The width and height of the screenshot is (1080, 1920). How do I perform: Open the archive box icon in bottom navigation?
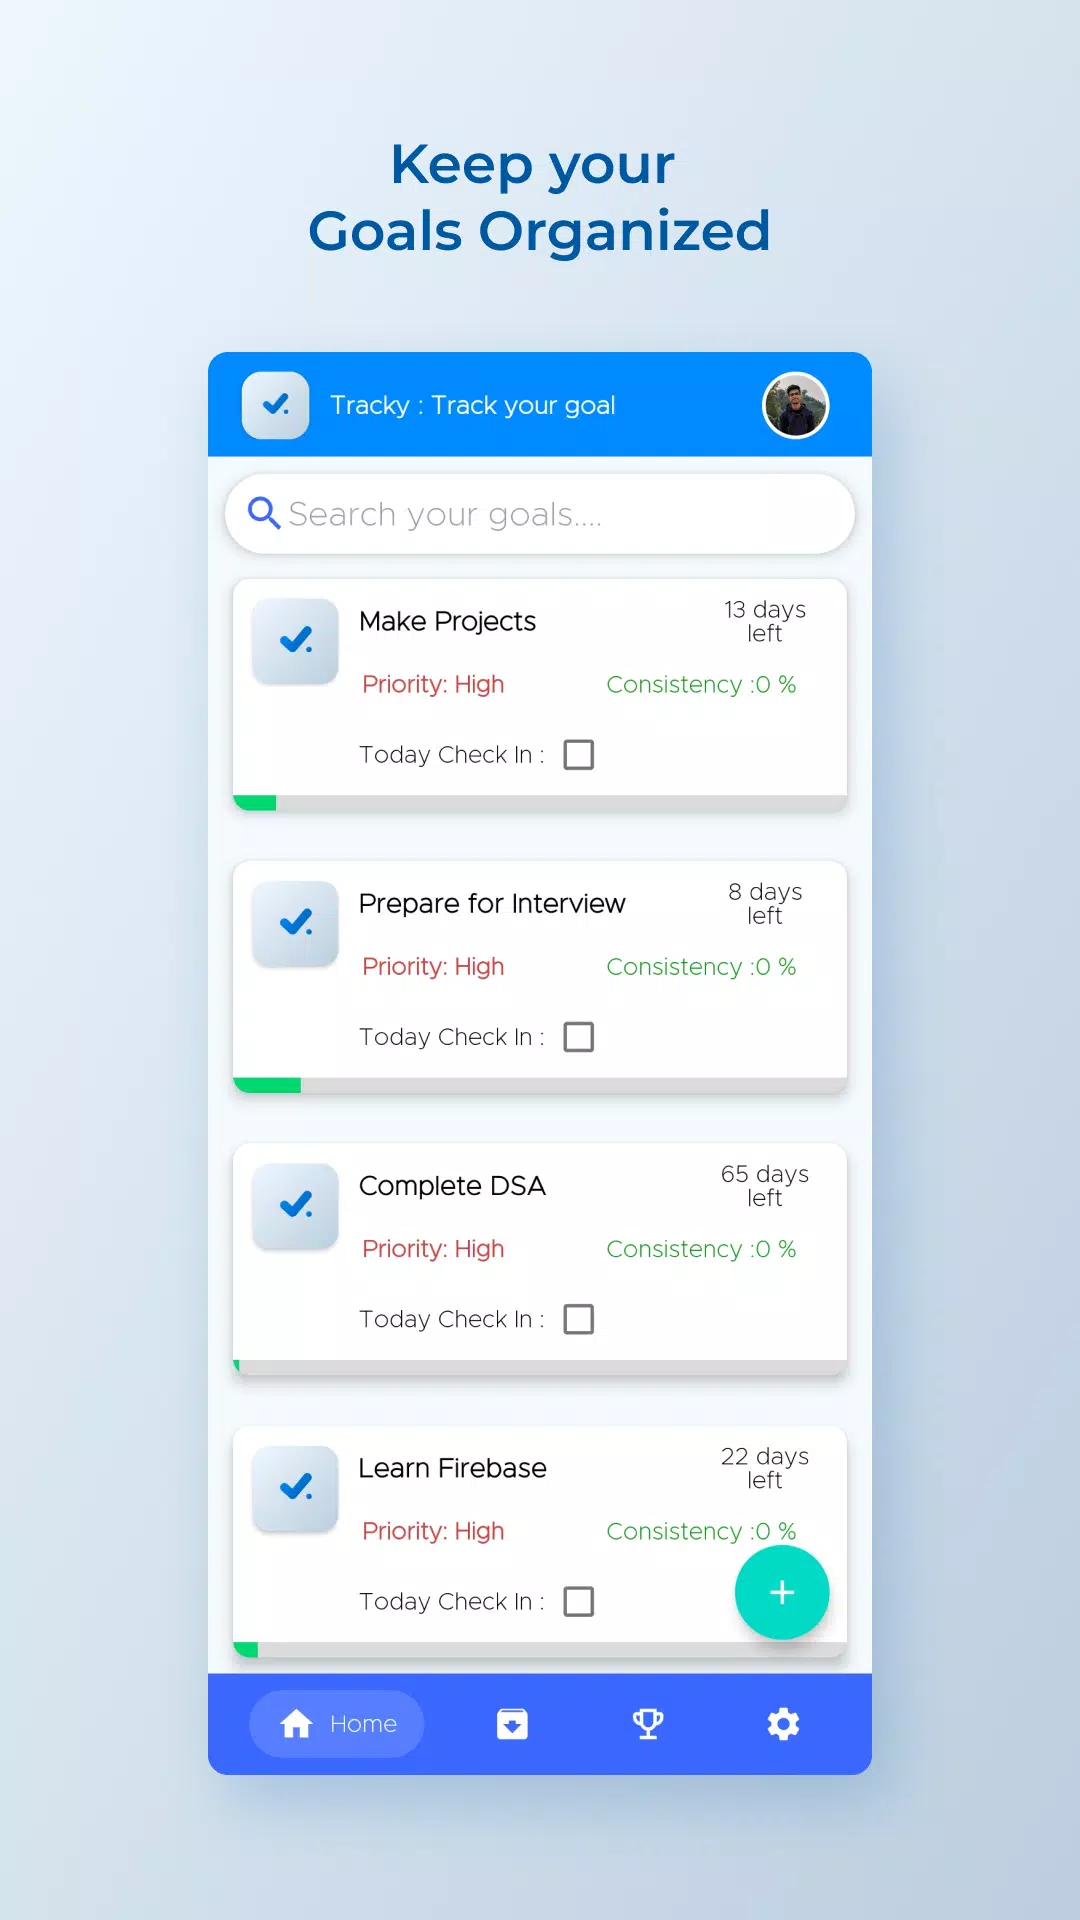pos(512,1724)
